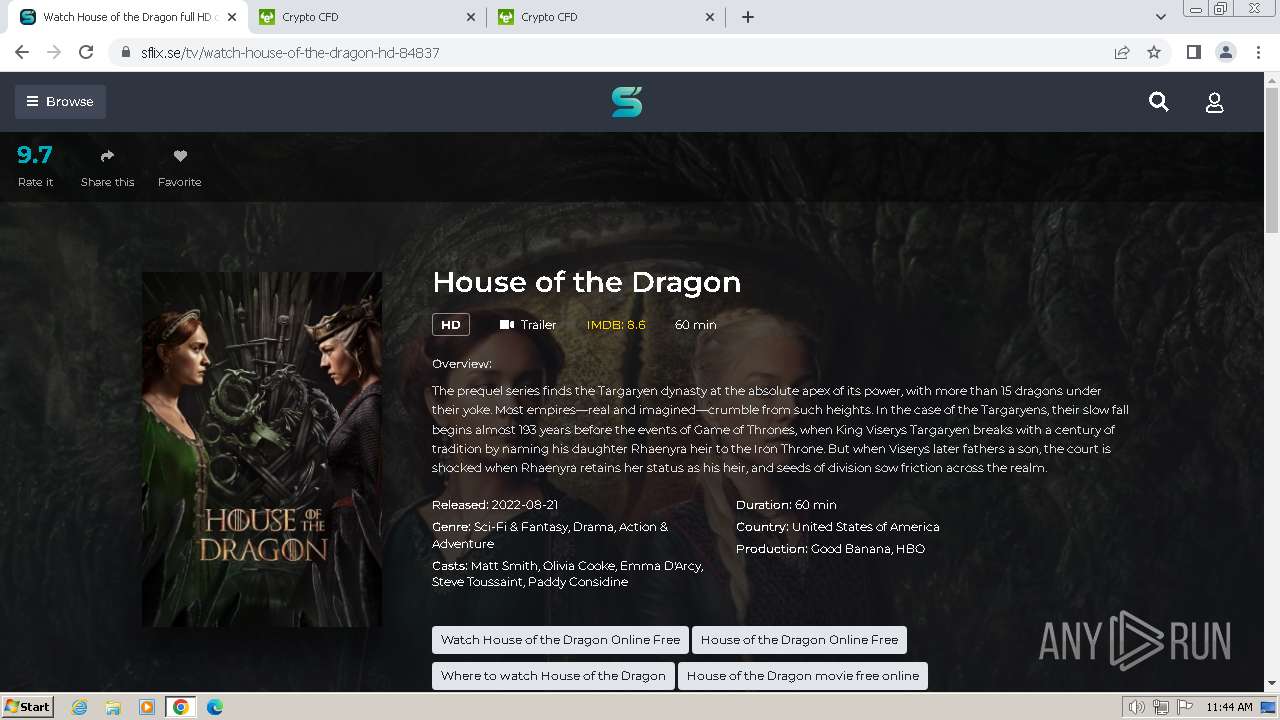1280x720 pixels.
Task: Click the IMDB: 8.6 rating text
Action: (616, 324)
